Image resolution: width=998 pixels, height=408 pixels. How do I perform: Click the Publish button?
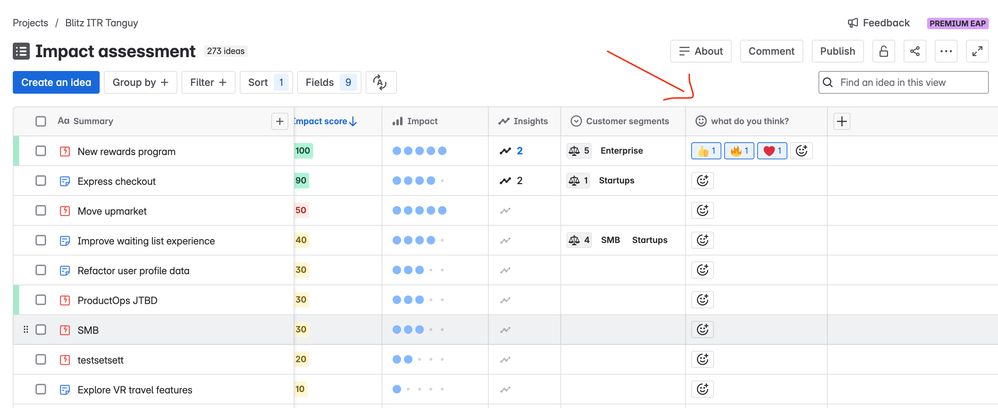click(838, 52)
